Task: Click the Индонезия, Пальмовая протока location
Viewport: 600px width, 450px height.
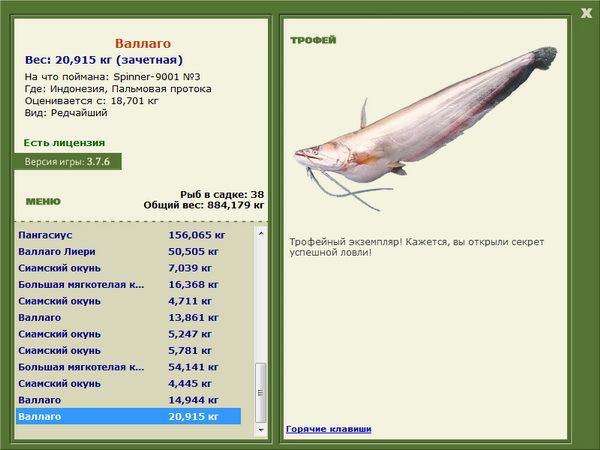Action: (x=131, y=89)
